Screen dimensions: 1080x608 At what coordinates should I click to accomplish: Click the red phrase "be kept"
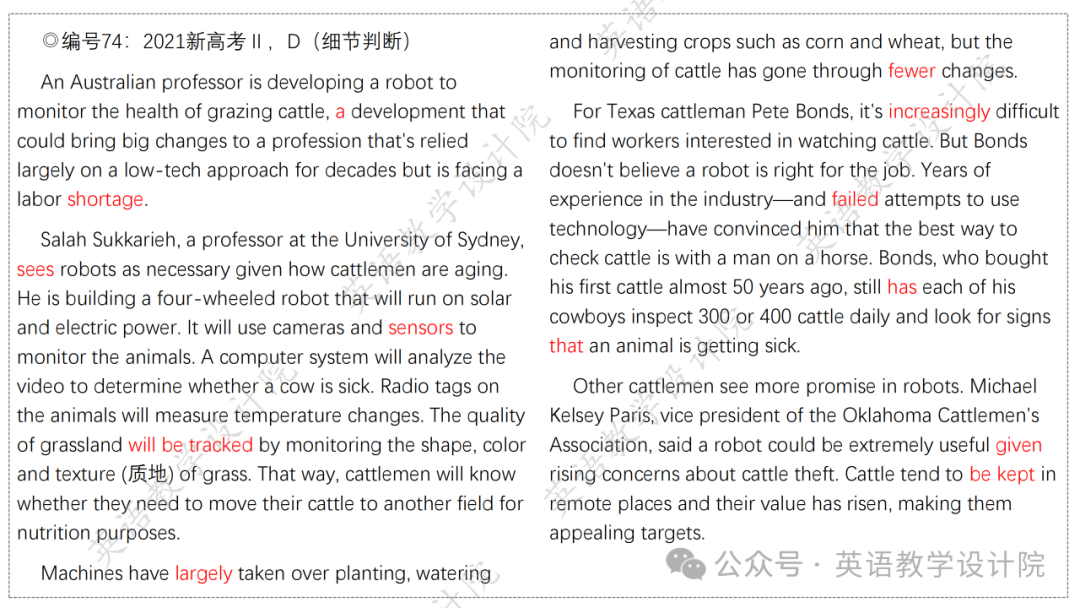(1001, 474)
